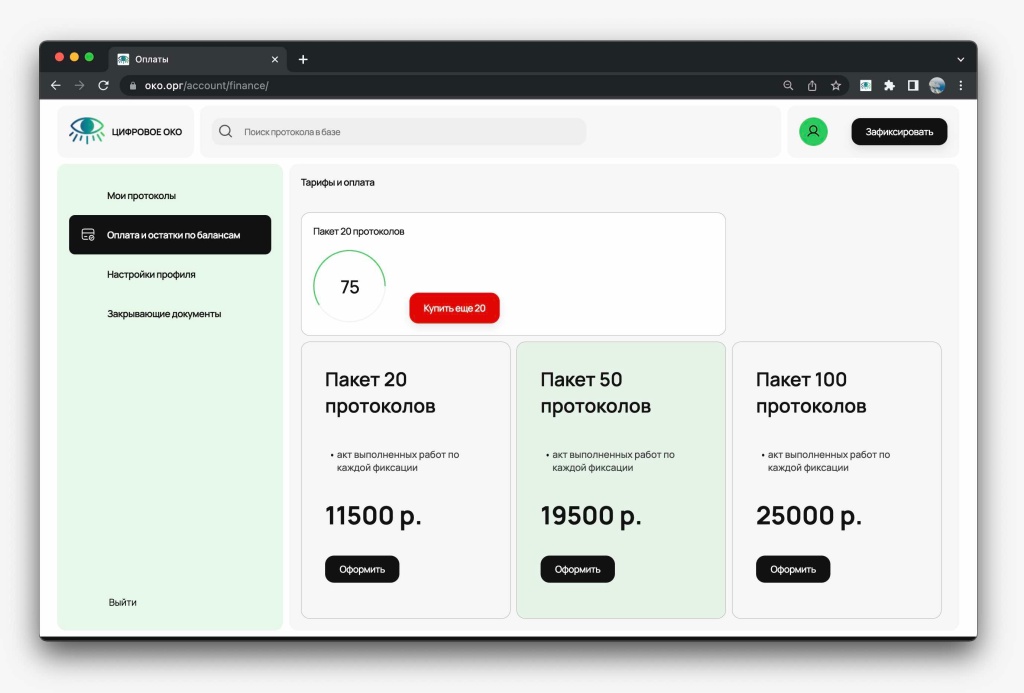
Task: Click the Тарифы и оплата heading
Action: 338,182
